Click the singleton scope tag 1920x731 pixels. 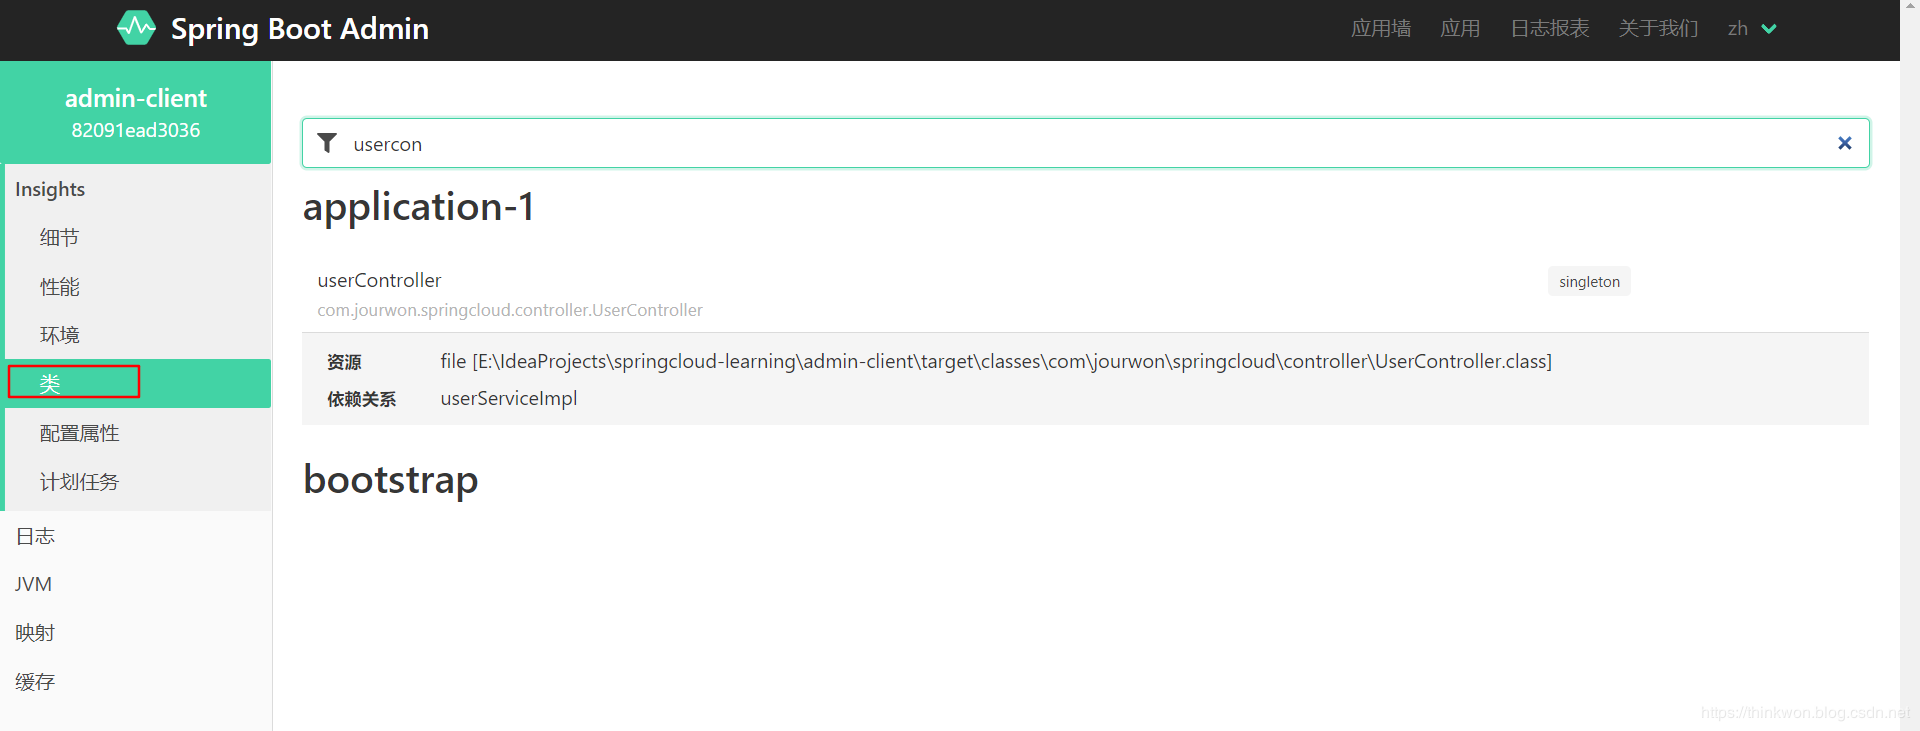pyautogui.click(x=1588, y=282)
